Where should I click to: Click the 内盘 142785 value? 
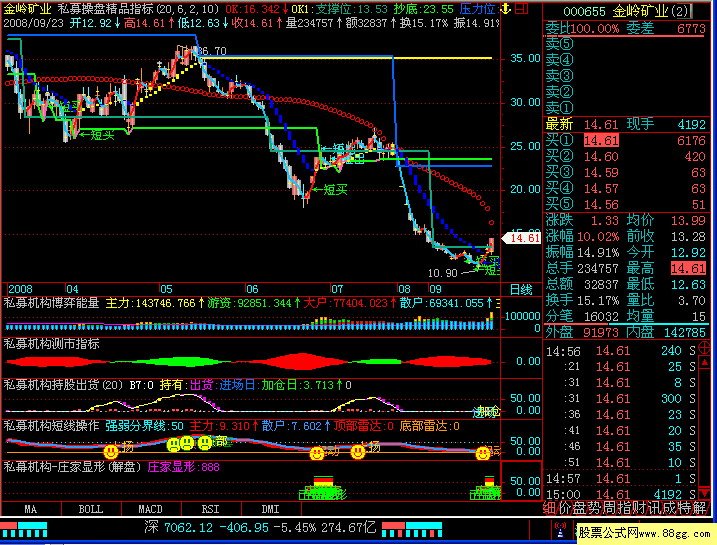[684, 332]
